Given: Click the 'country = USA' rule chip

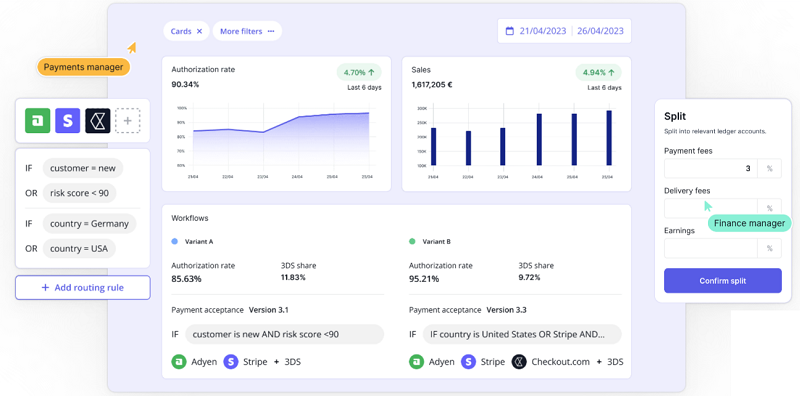Looking at the screenshot, I should pyautogui.click(x=79, y=249).
